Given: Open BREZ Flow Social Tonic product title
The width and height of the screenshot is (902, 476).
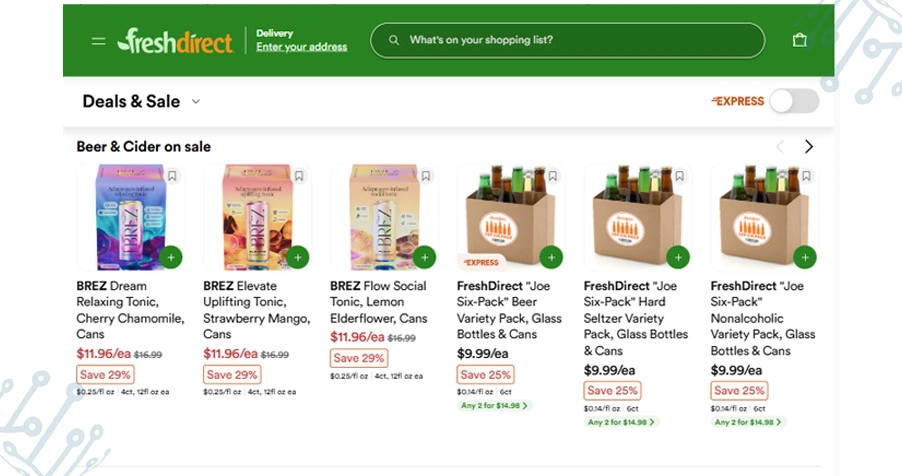Looking at the screenshot, I should 378,301.
